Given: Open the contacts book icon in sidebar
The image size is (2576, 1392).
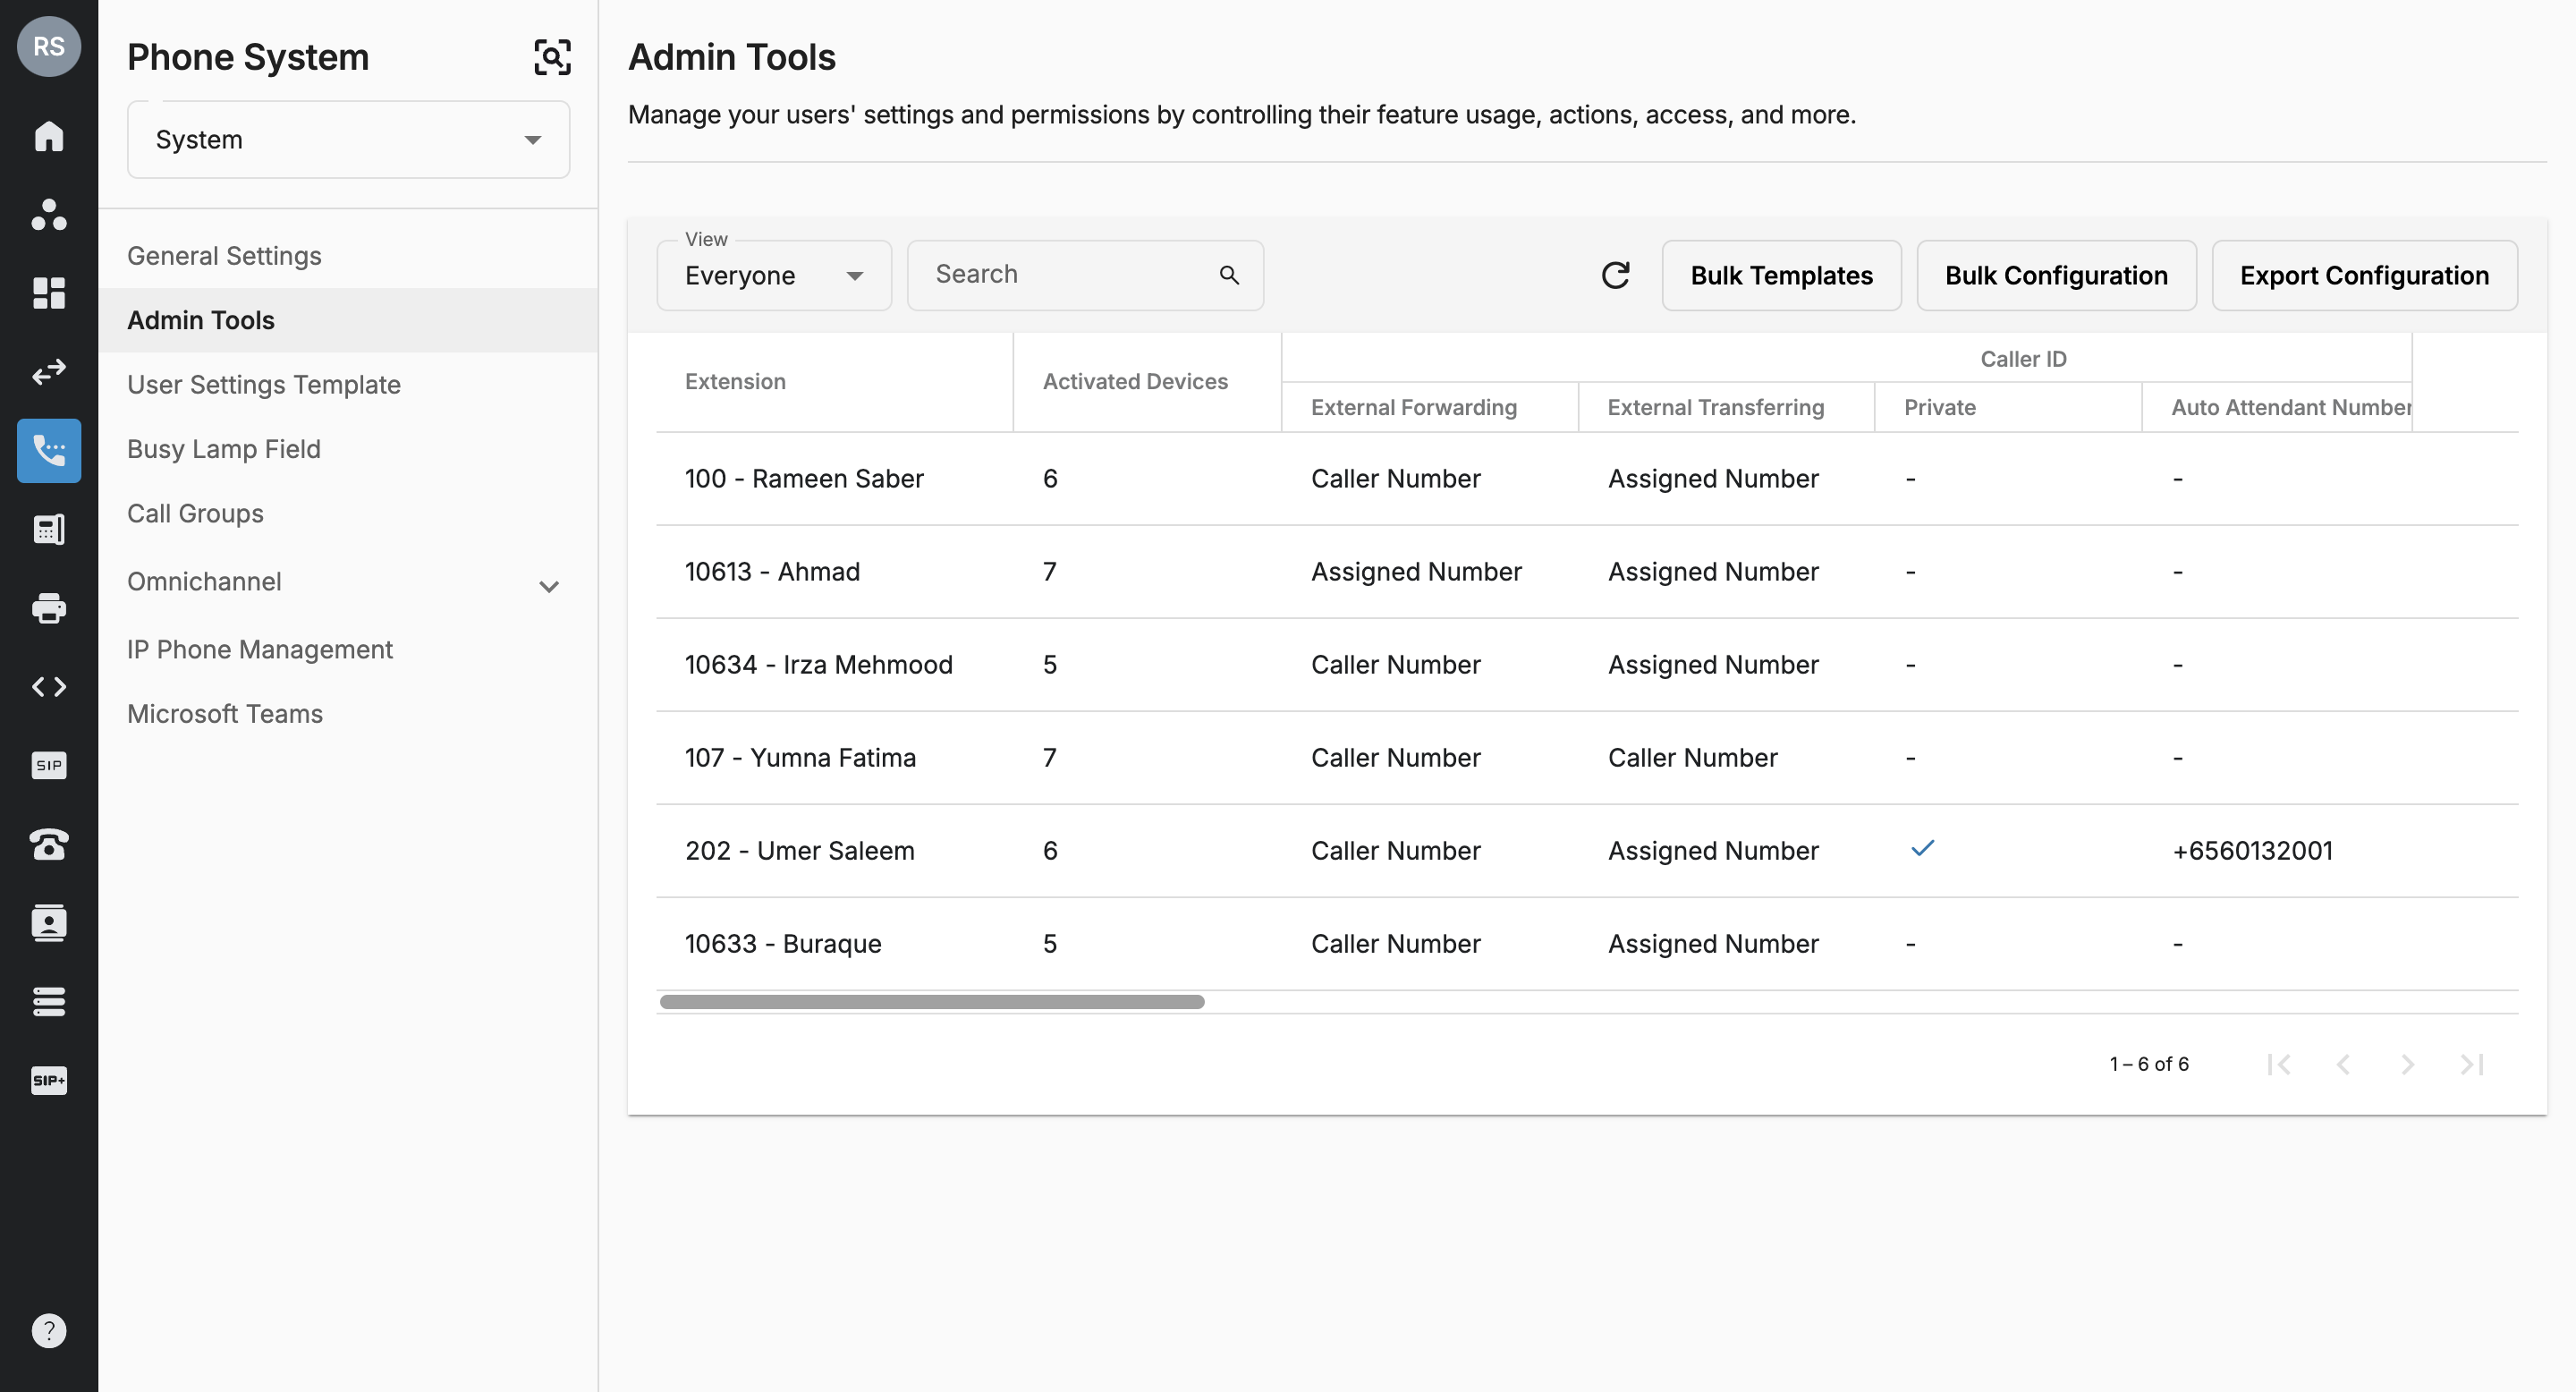Looking at the screenshot, I should (49, 923).
